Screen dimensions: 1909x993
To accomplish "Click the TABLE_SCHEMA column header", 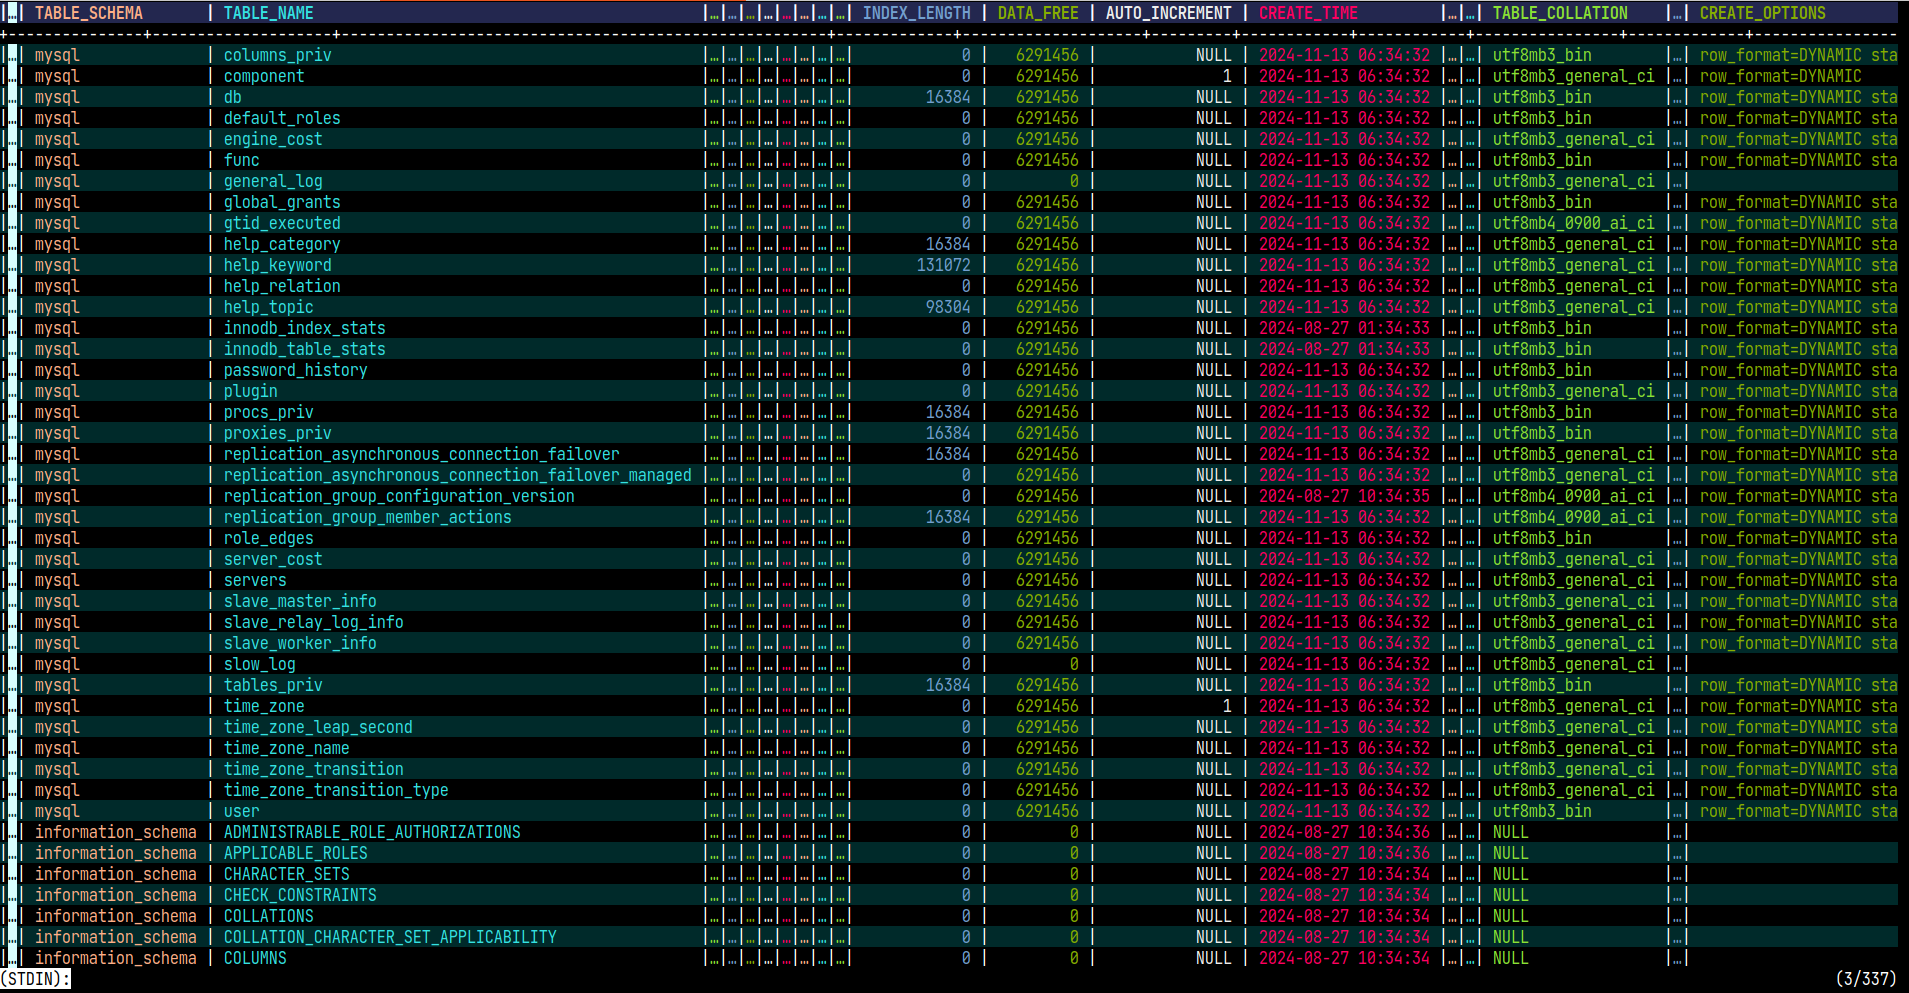I will point(89,13).
